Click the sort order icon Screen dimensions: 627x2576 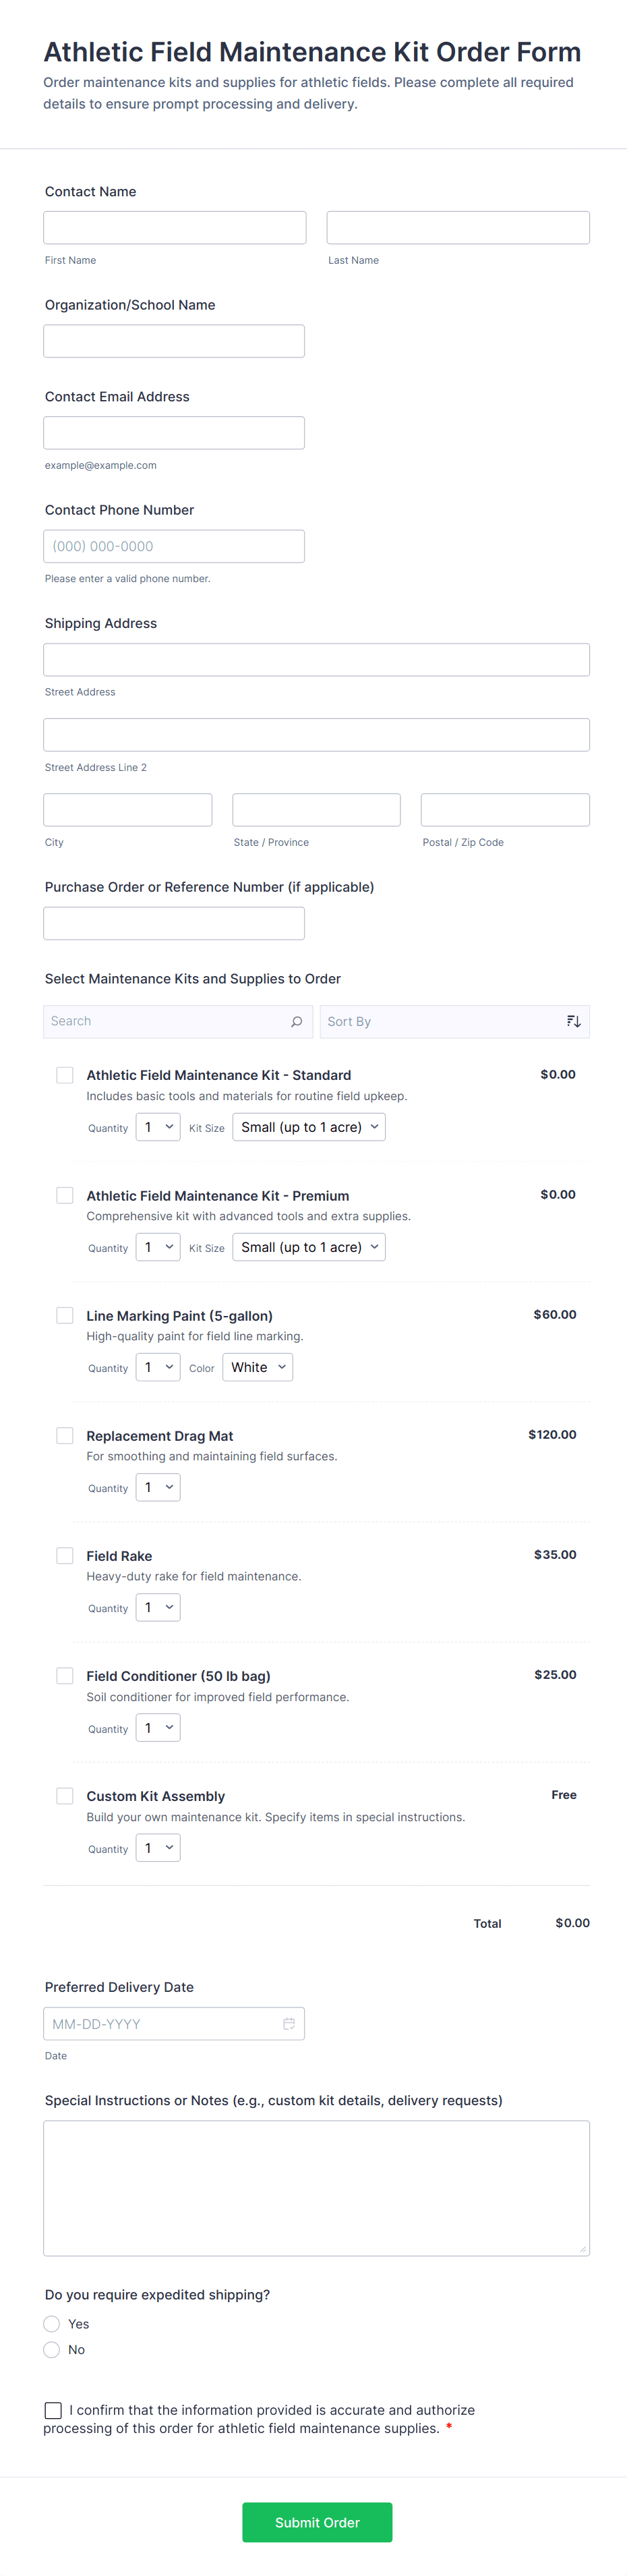tap(573, 1021)
